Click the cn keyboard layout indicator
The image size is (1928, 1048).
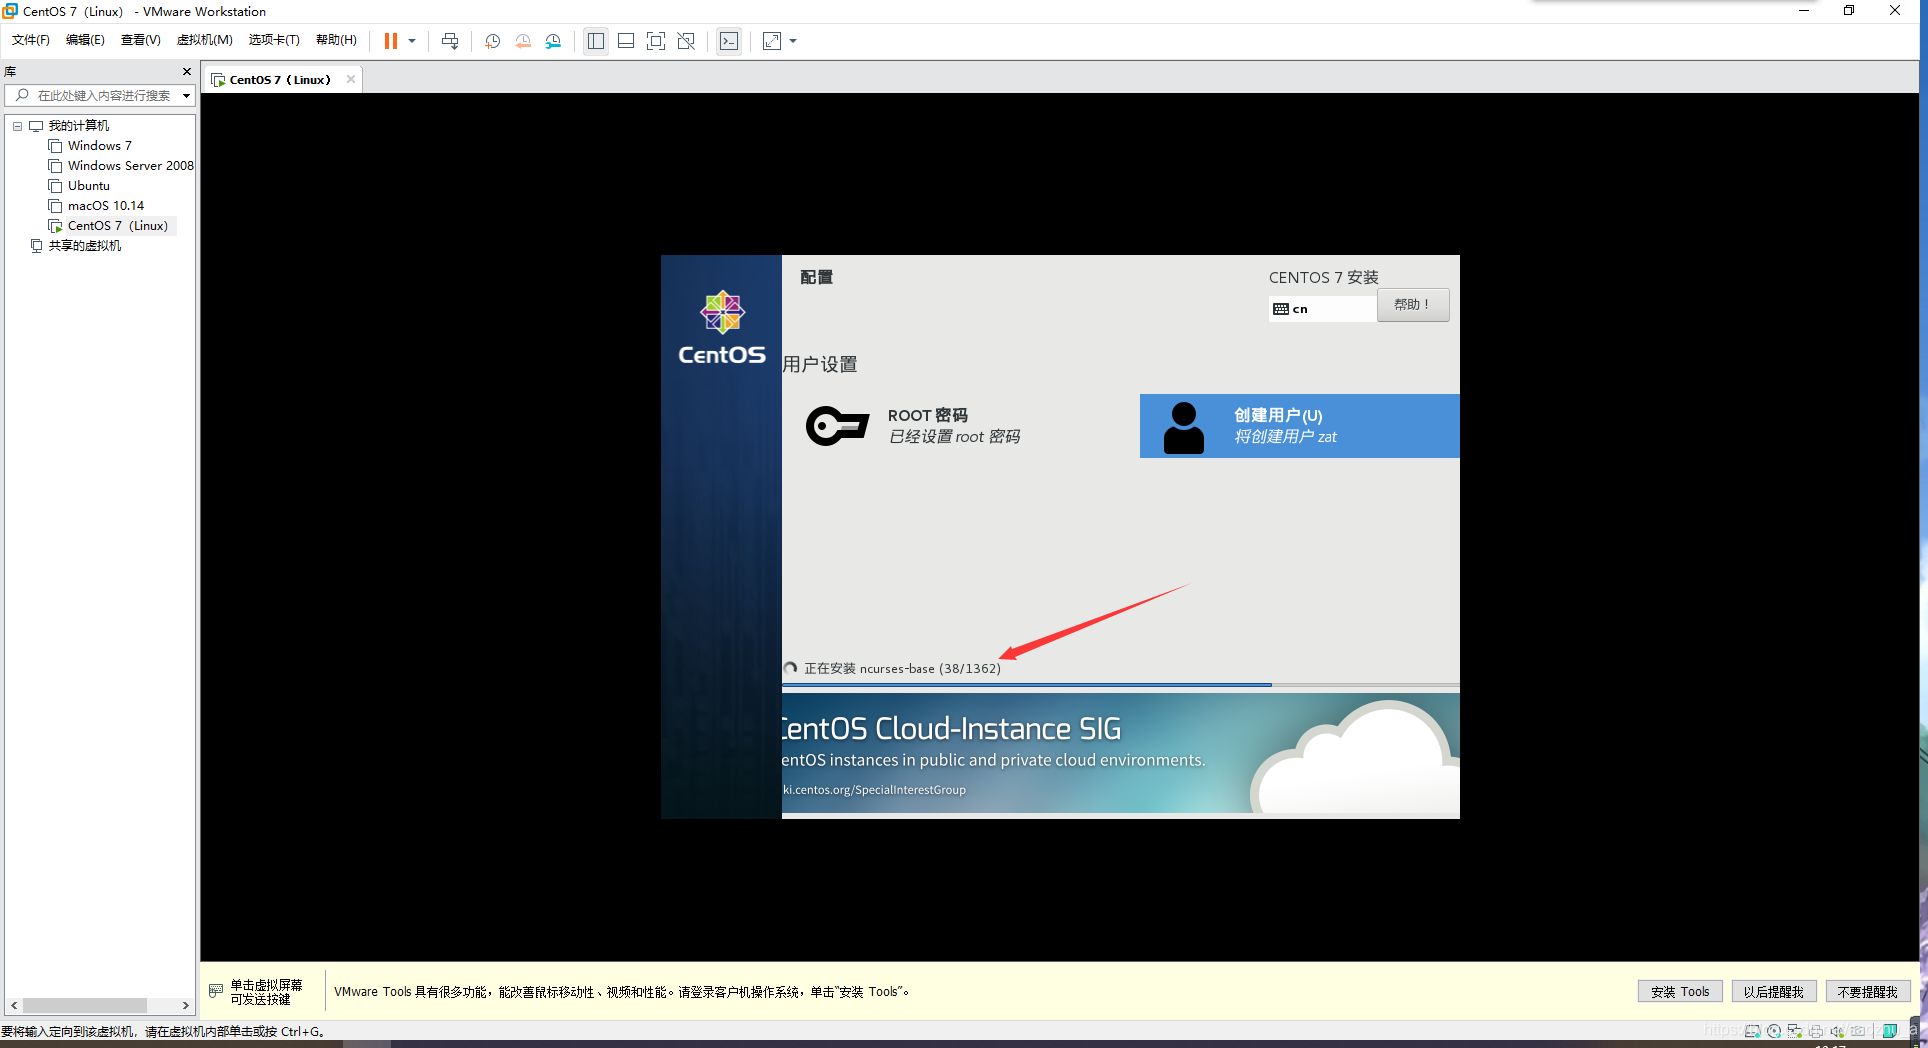1323,309
